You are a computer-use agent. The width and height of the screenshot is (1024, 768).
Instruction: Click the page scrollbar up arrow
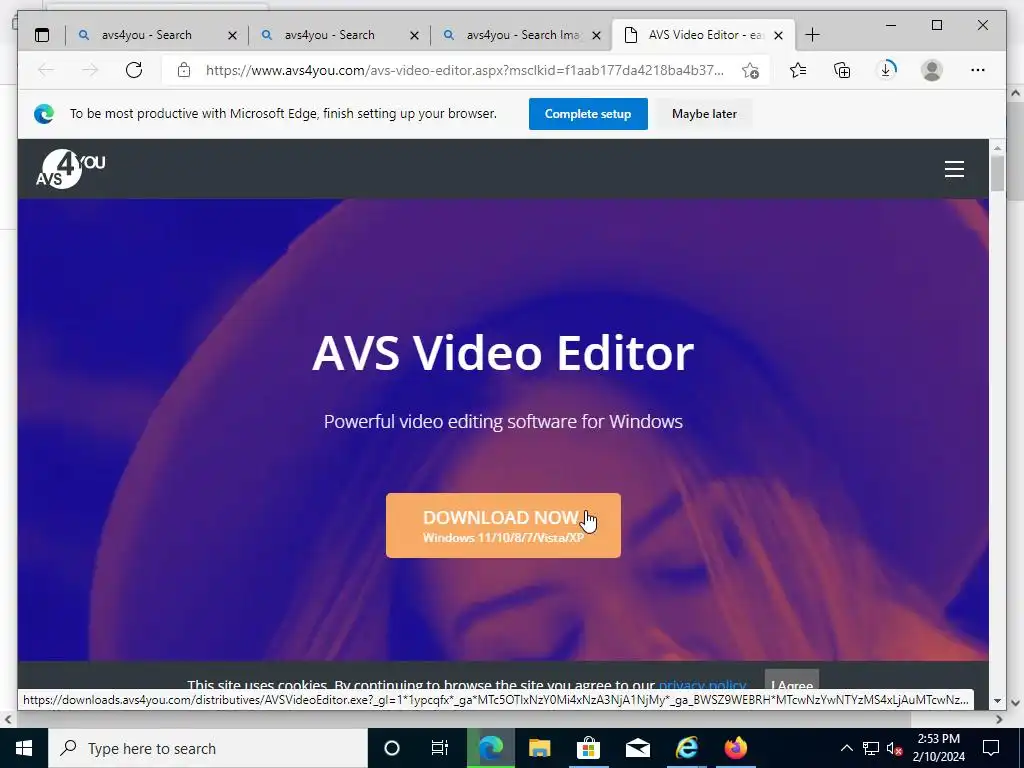997,148
